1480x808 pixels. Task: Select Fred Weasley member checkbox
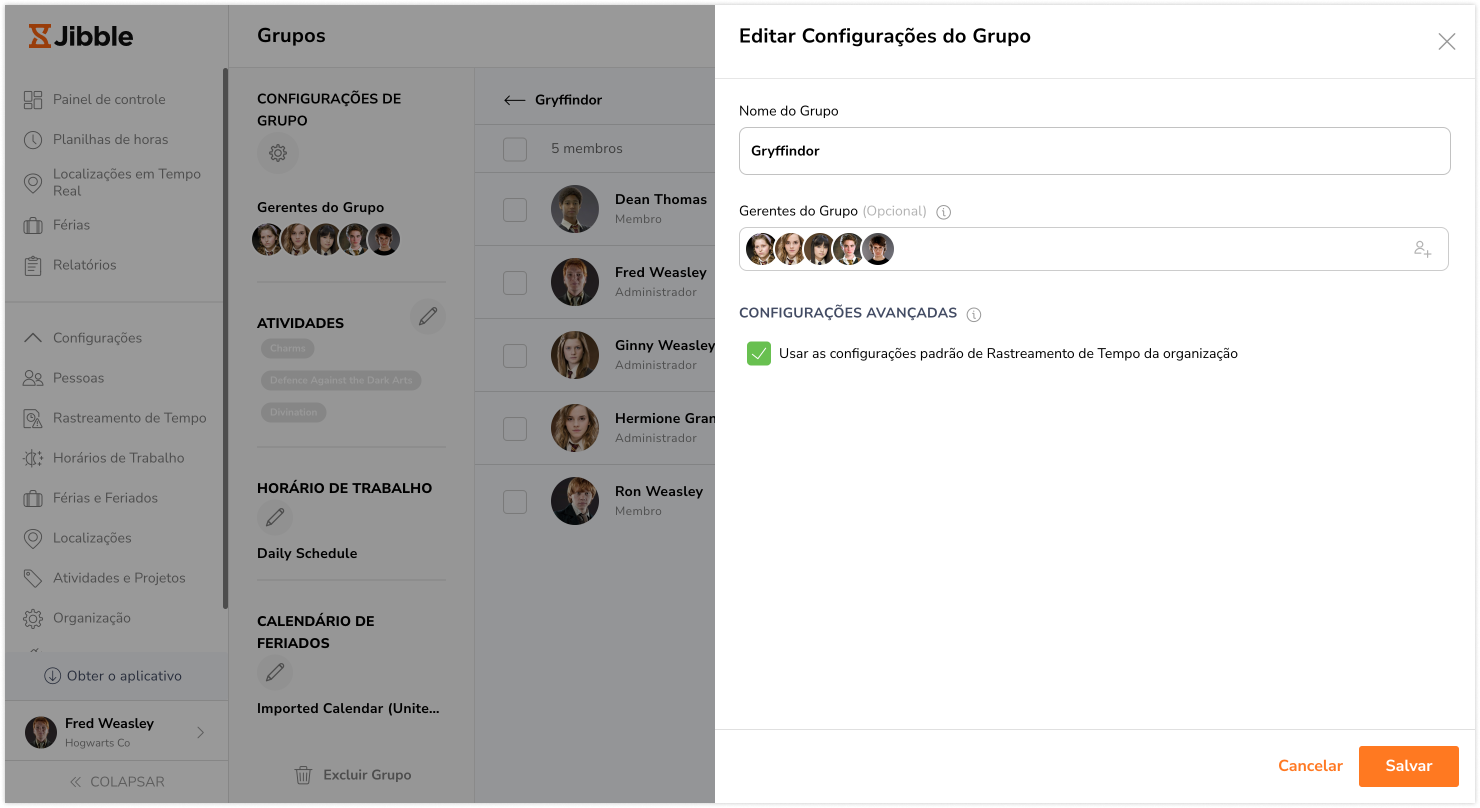tap(515, 282)
